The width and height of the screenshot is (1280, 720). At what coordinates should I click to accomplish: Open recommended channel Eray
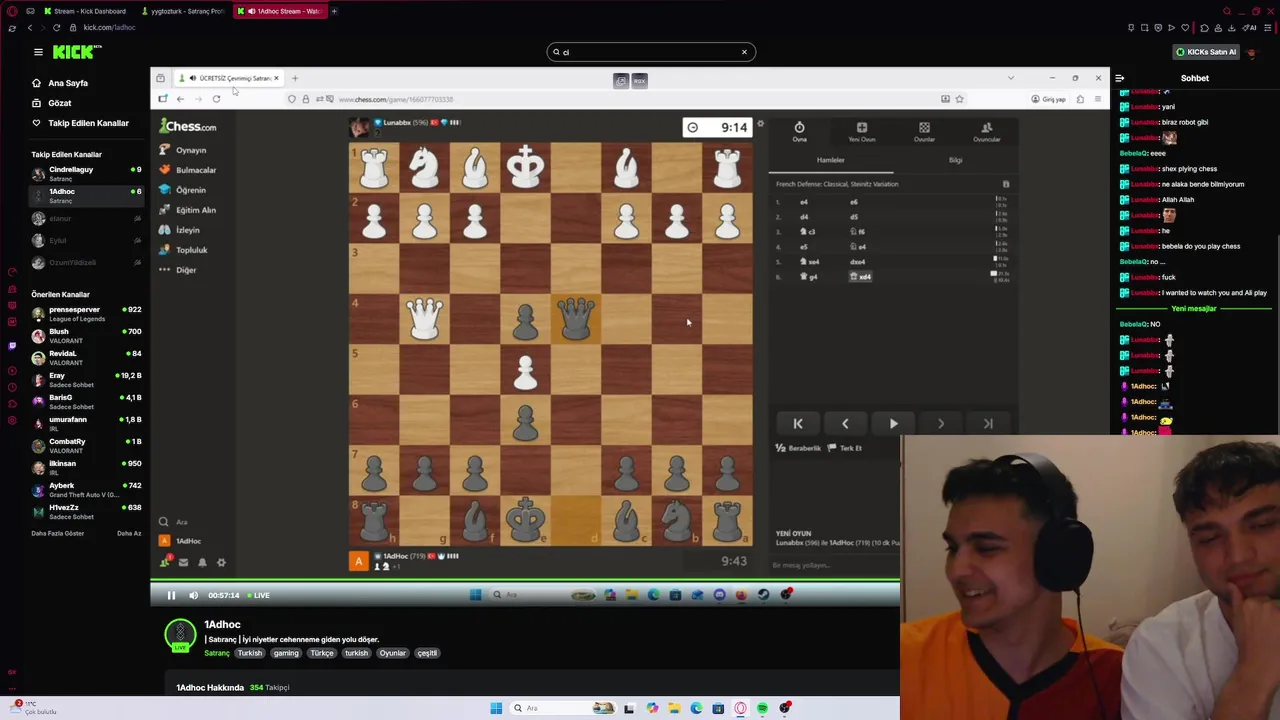tap(86, 380)
